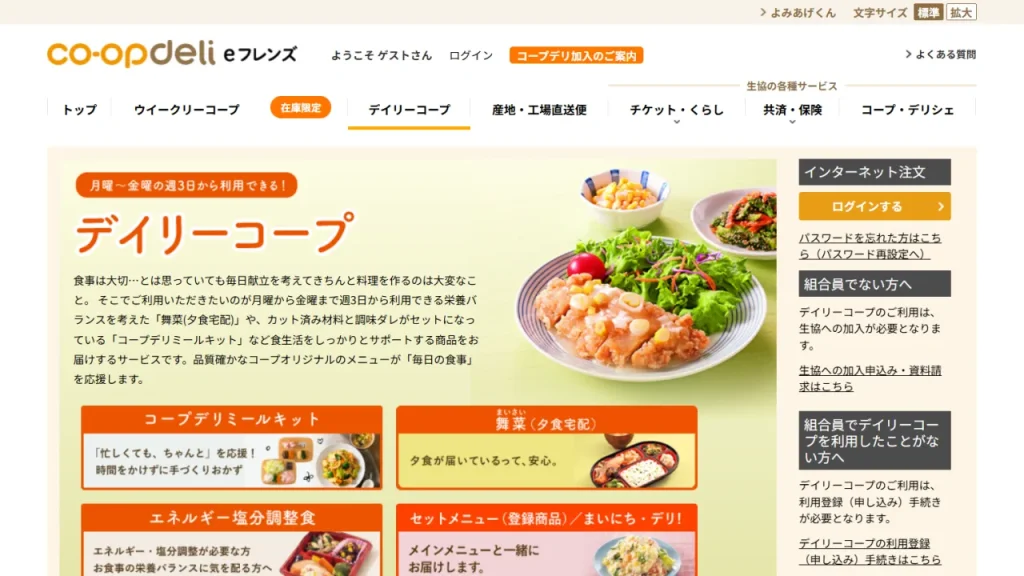Click the よみあげくん arrow link
Screen dimensions: 1024x576
click(797, 12)
